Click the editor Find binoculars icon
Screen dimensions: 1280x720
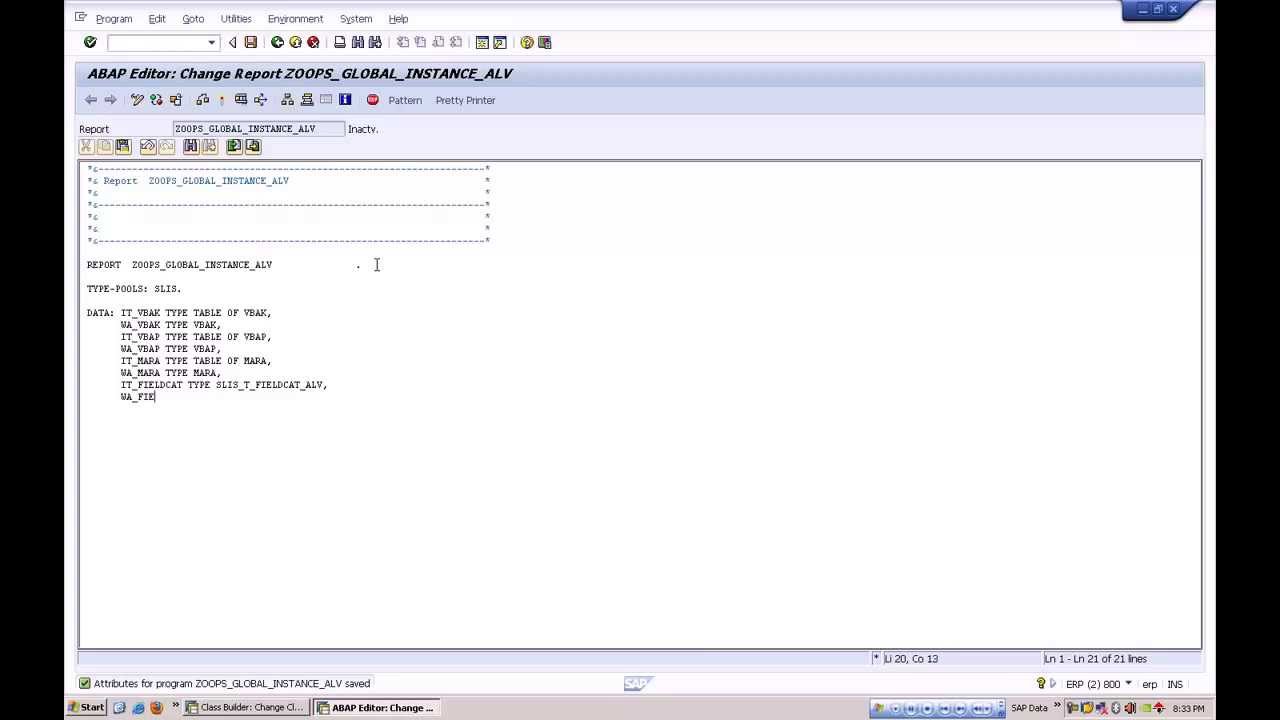click(191, 147)
